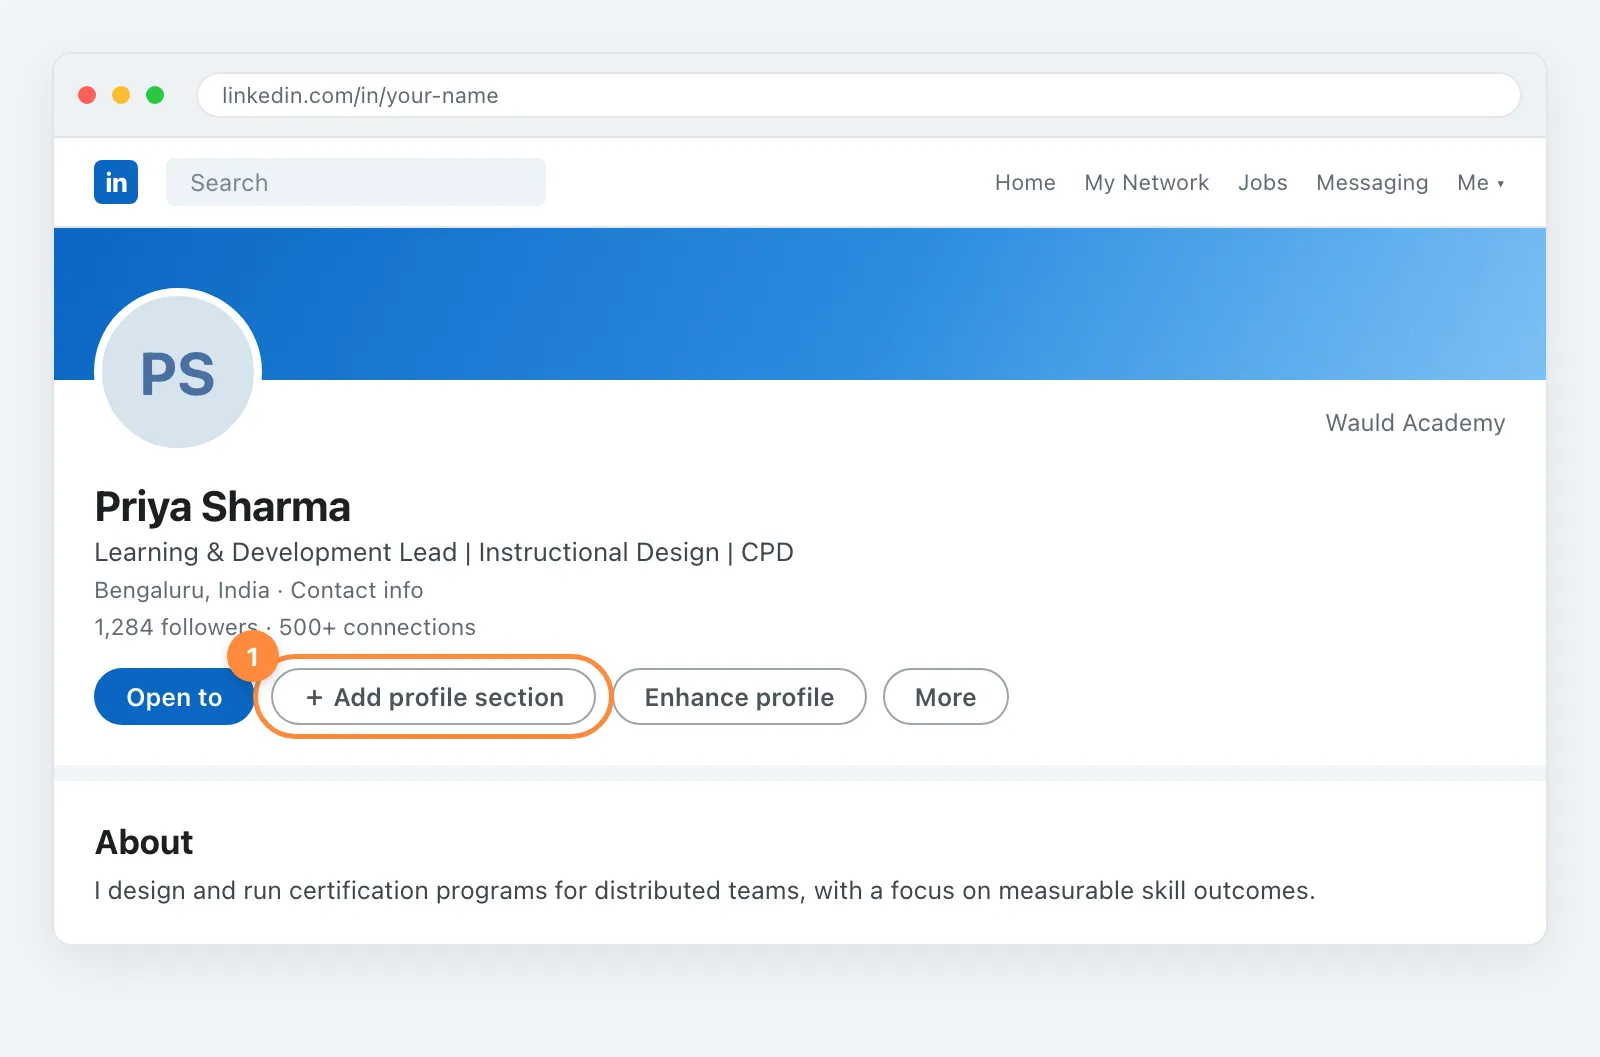
Task: Click the Enhance profile button
Action: [x=739, y=697]
